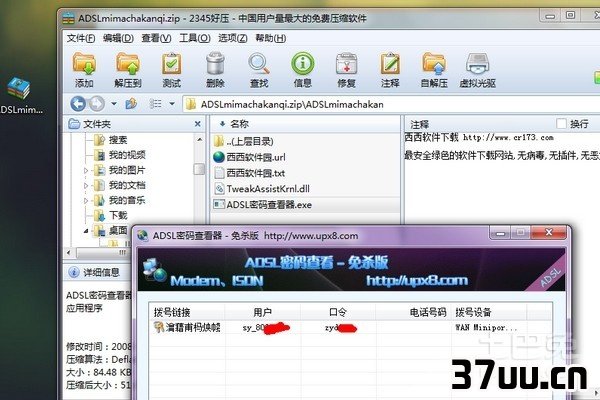The image size is (600, 400).
Task: Open the 工具(O) menu
Action: [195, 38]
